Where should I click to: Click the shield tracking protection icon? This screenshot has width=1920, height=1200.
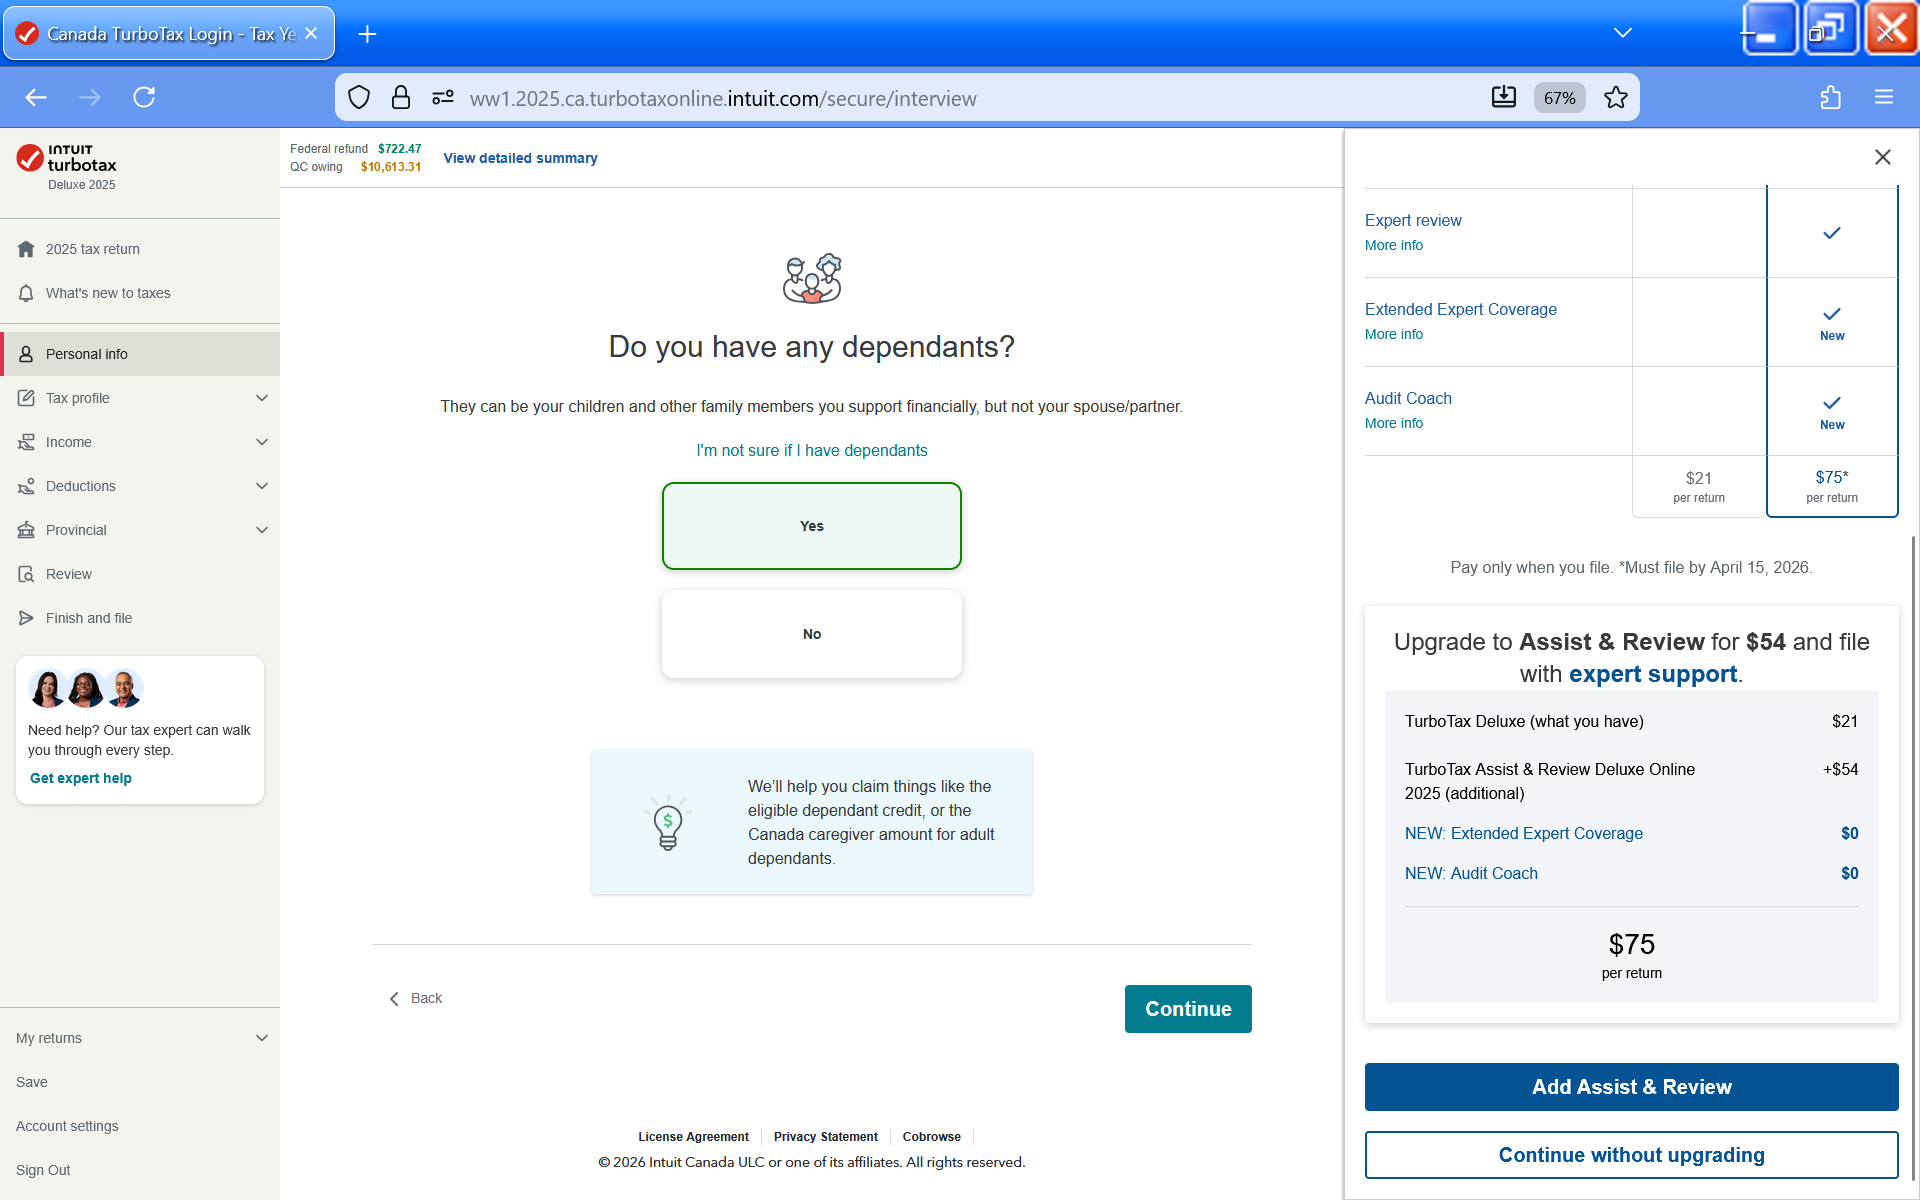(x=359, y=97)
